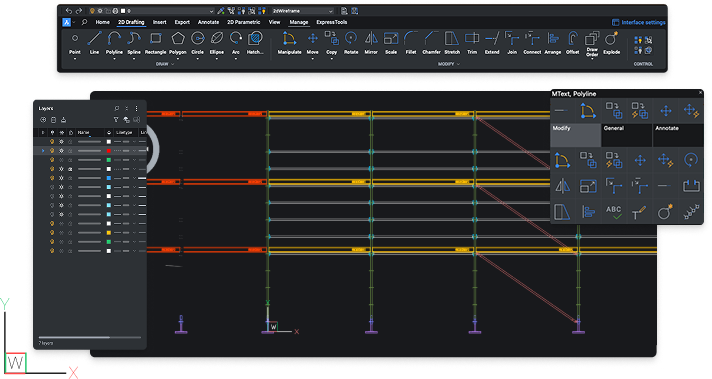
Task: Open Layers panel three-dot menu
Action: (x=136, y=108)
